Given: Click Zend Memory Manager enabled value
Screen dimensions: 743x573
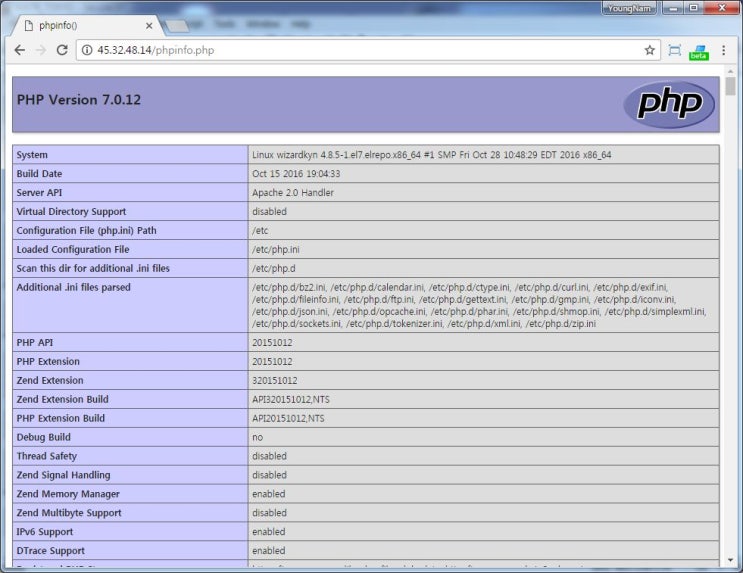Looking at the screenshot, I should tap(268, 494).
